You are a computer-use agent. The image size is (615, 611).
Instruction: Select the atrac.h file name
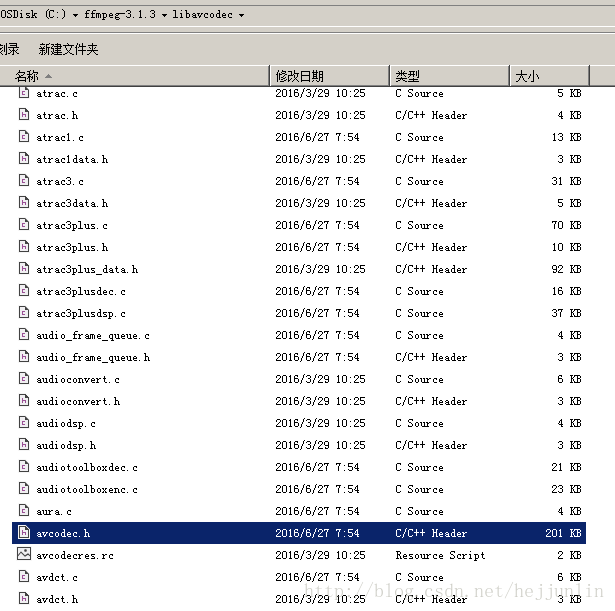click(x=57, y=116)
